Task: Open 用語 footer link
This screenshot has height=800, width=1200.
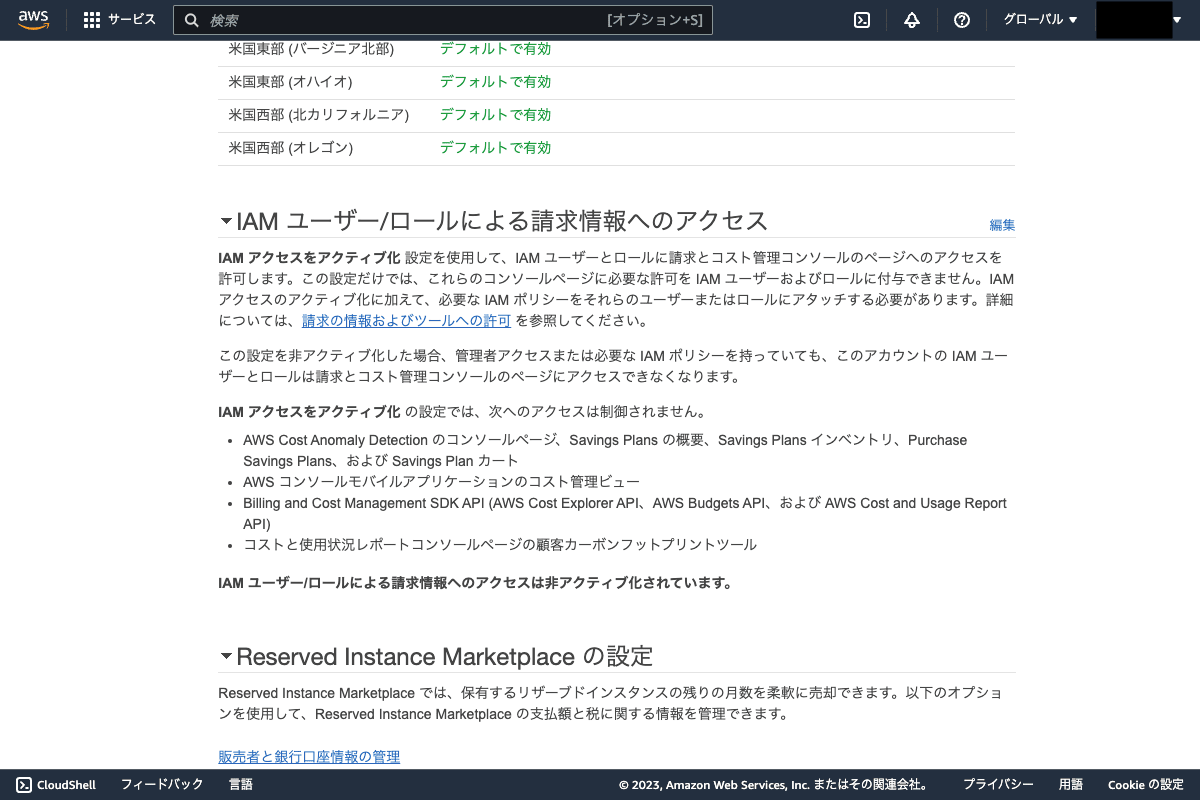Action: click(x=1071, y=785)
